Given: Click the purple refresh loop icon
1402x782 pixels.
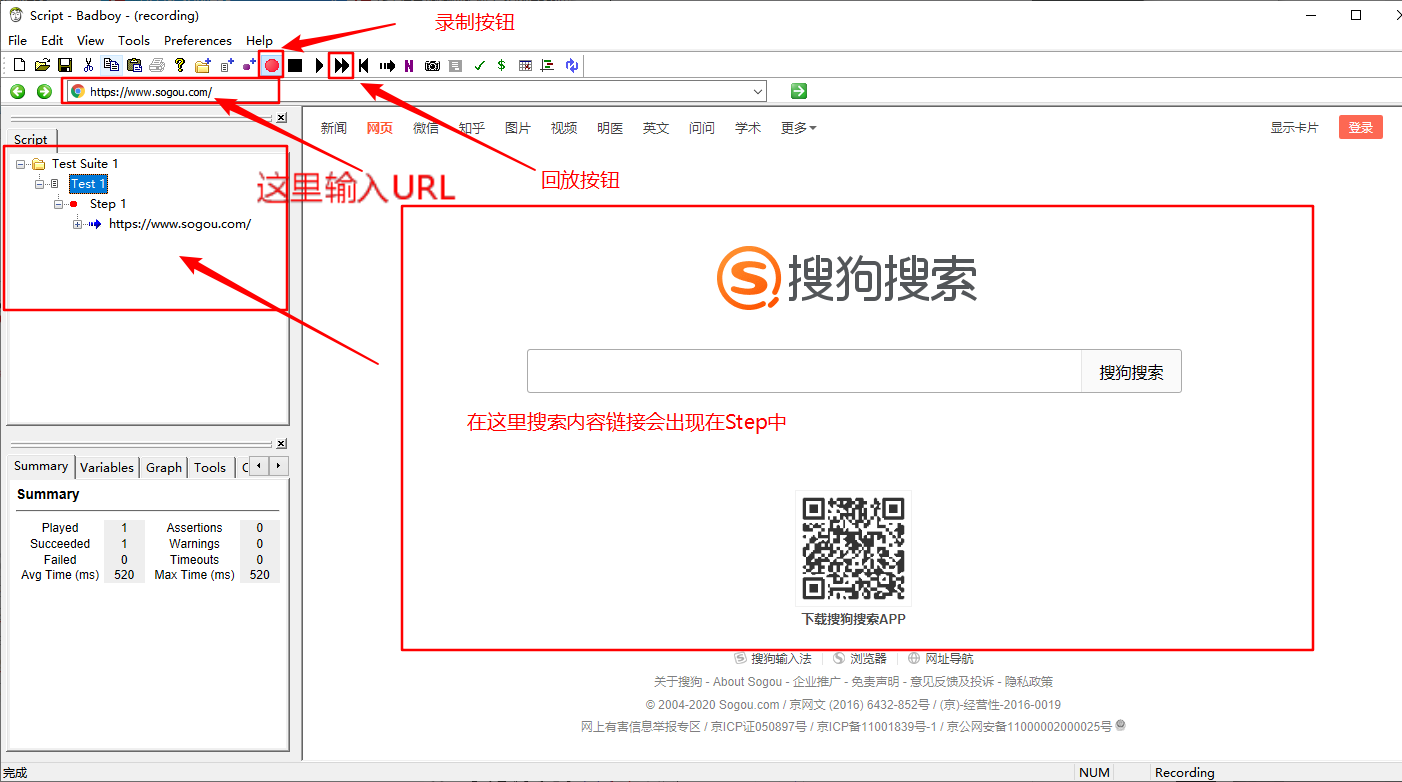Looking at the screenshot, I should [571, 65].
